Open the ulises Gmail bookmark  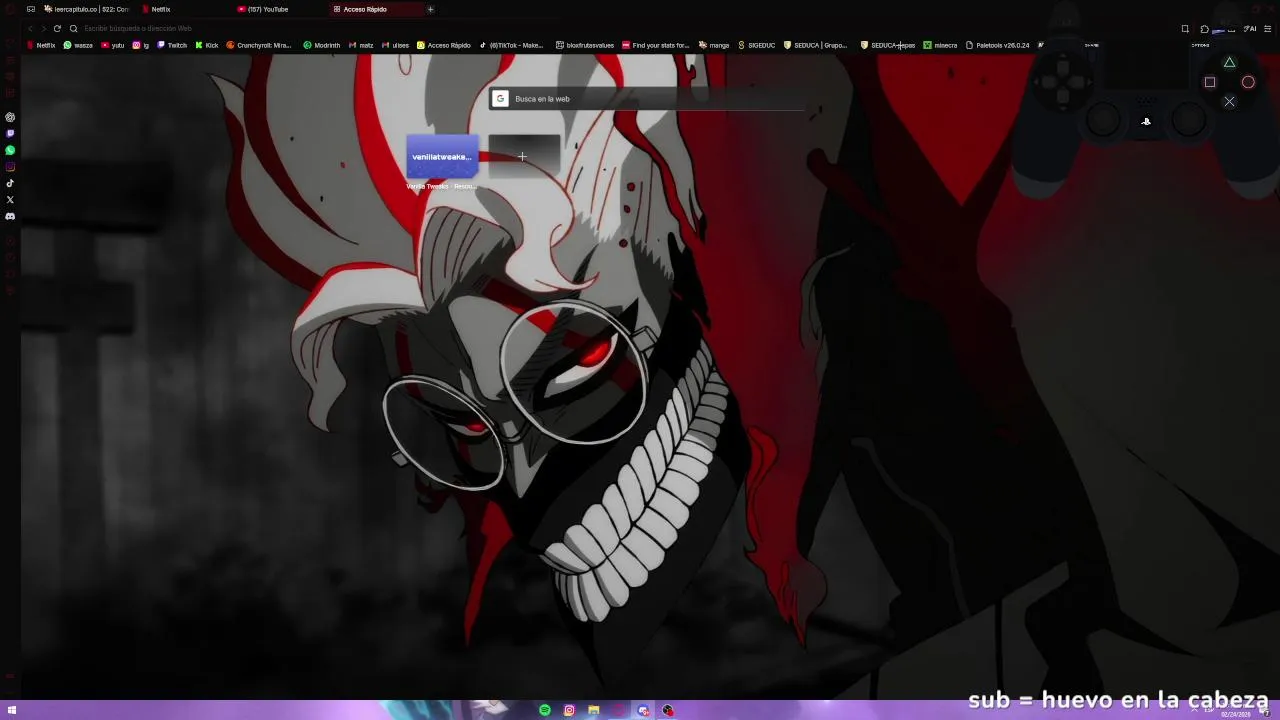(x=396, y=45)
